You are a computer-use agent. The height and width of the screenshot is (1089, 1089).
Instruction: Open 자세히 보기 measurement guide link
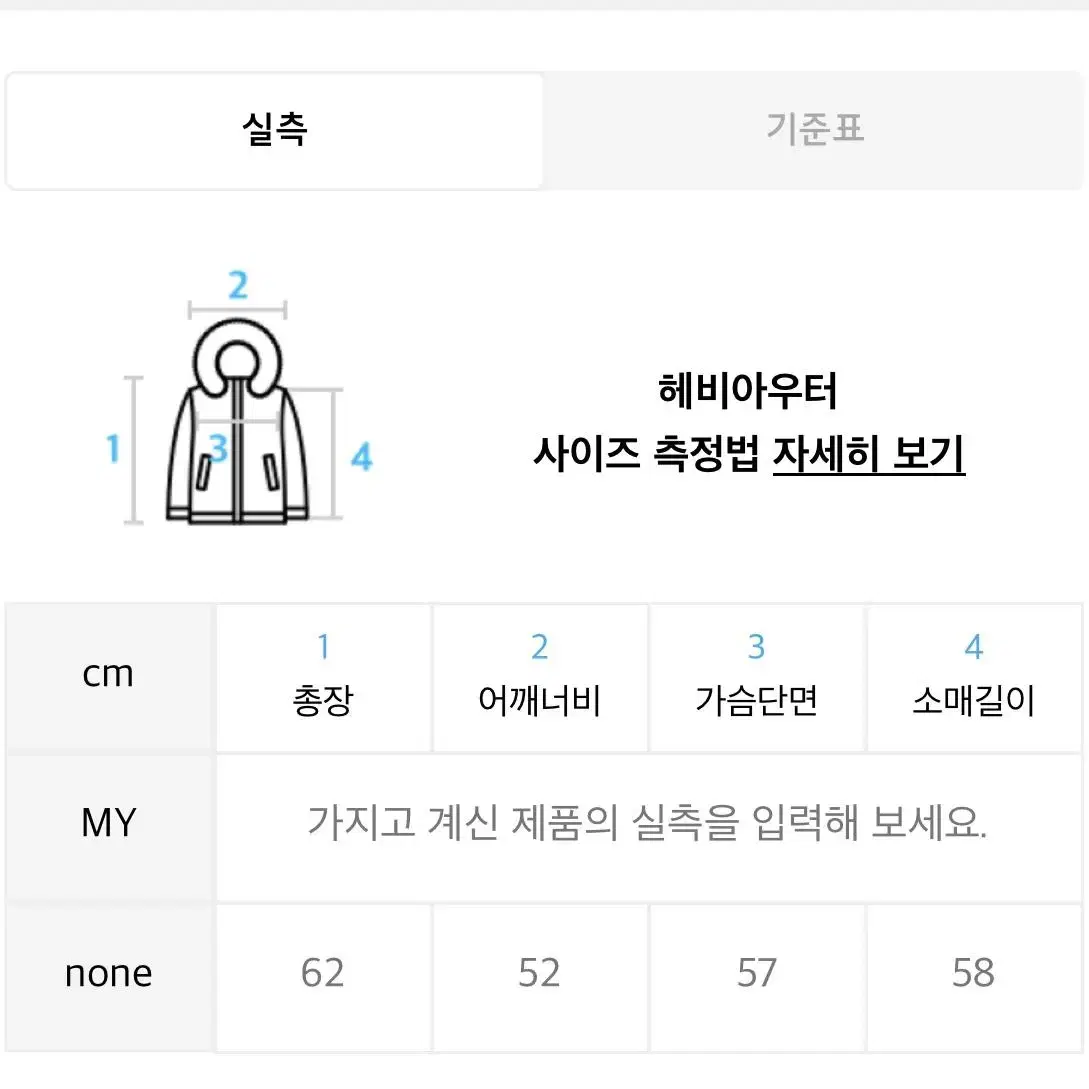pos(869,454)
